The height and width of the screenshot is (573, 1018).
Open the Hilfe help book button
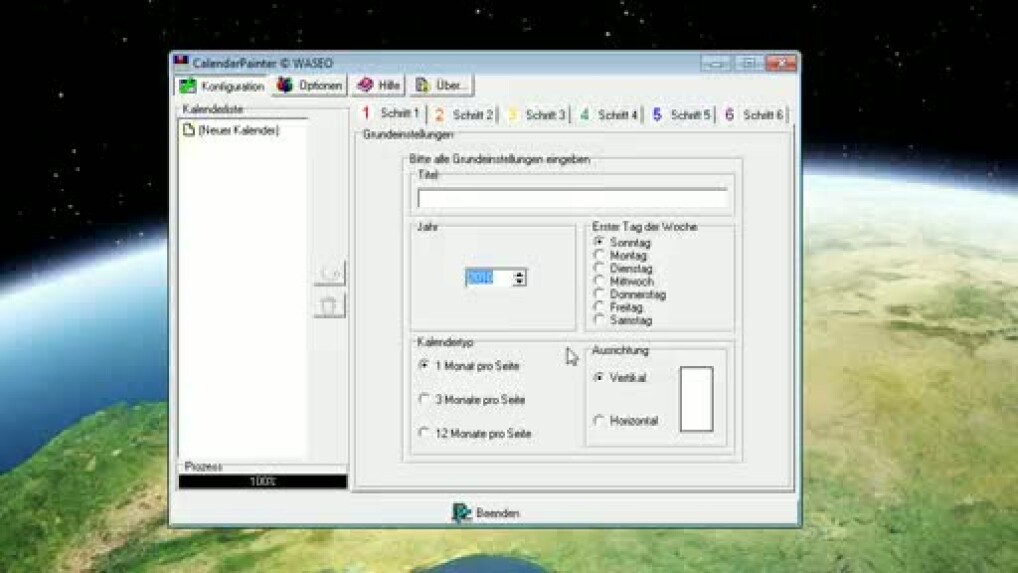[x=378, y=86]
